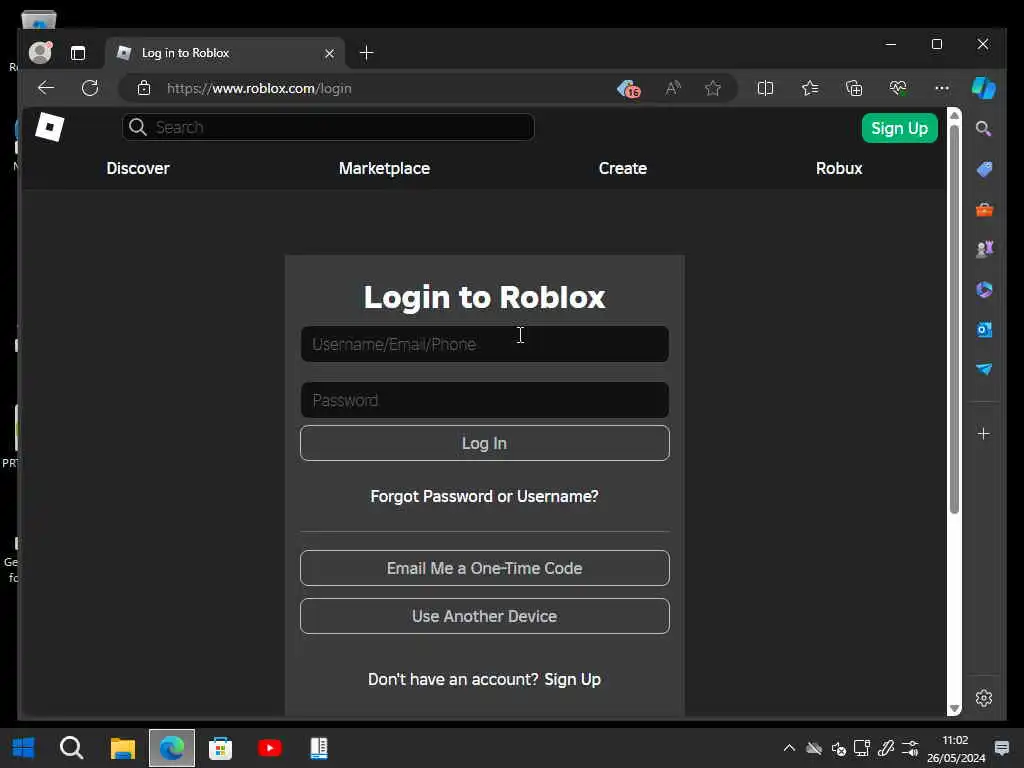
Task: Open Microsoft Store from the taskbar
Action: point(220,748)
